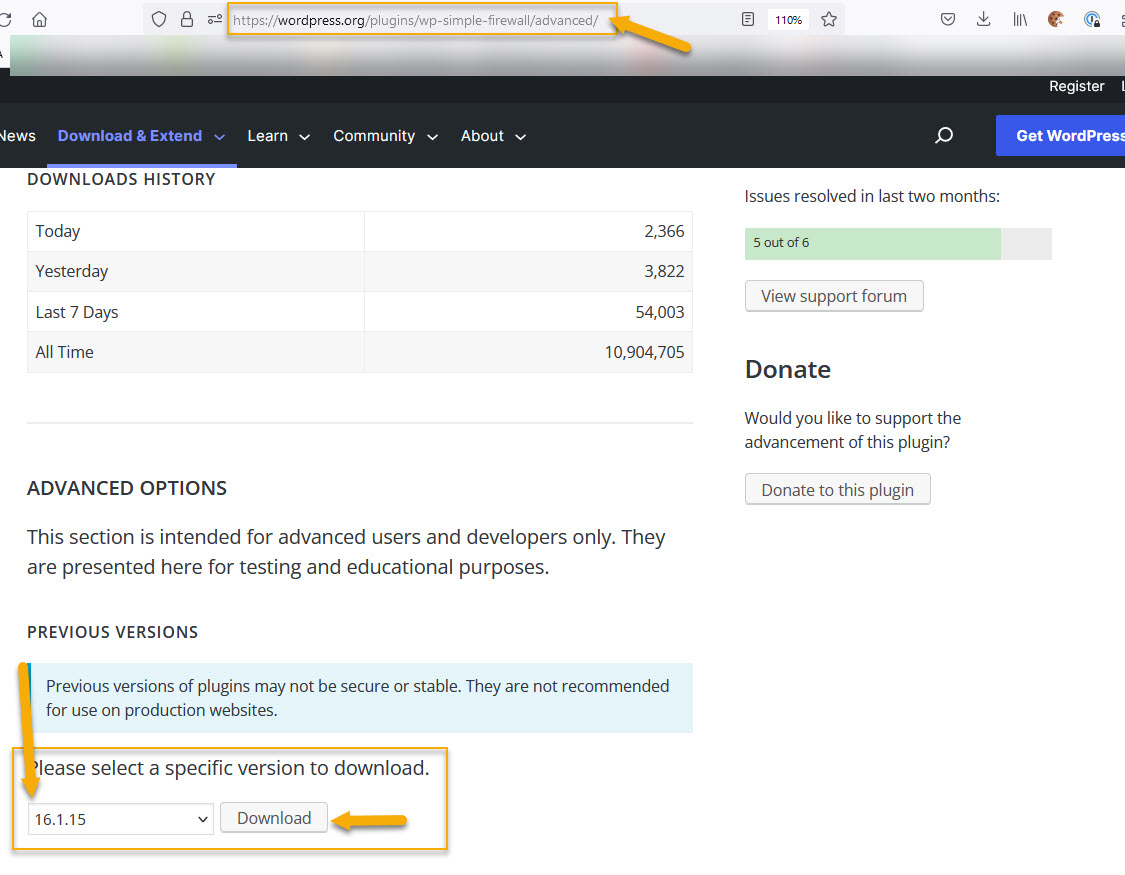The width and height of the screenshot is (1125, 875).
Task: Open the search magnifier on WordPress navbar
Action: coord(943,135)
